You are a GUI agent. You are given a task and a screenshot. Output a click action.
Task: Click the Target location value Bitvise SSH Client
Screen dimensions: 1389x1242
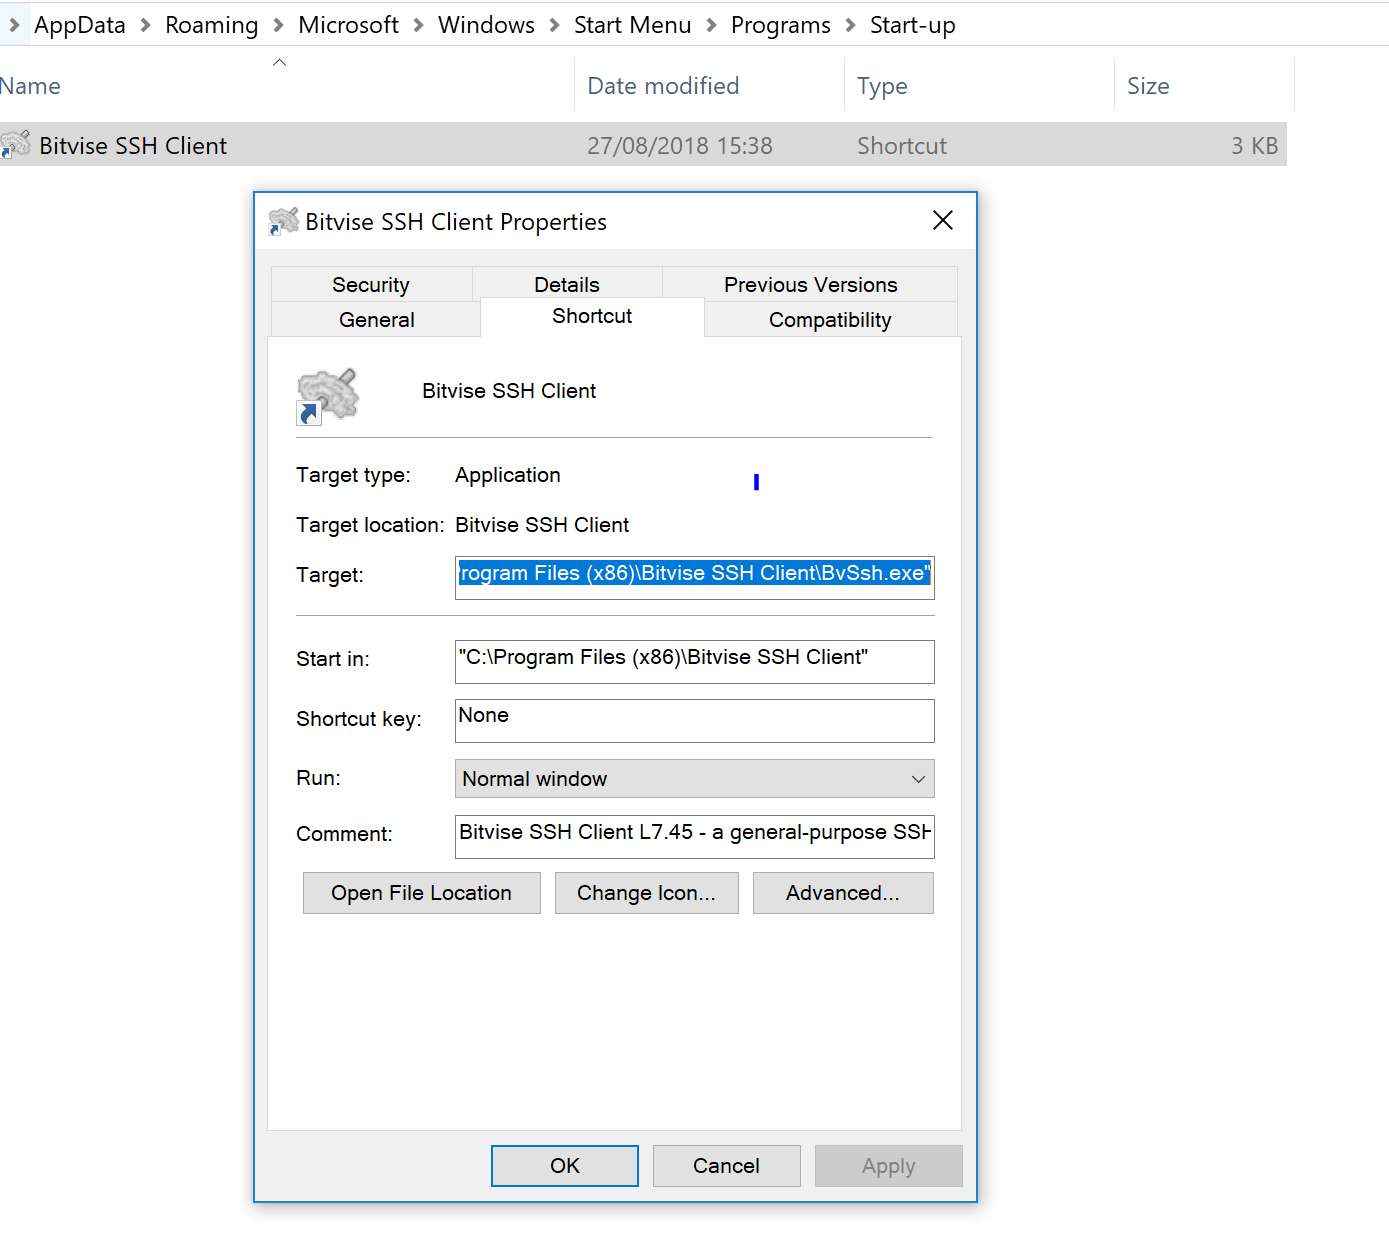point(542,525)
